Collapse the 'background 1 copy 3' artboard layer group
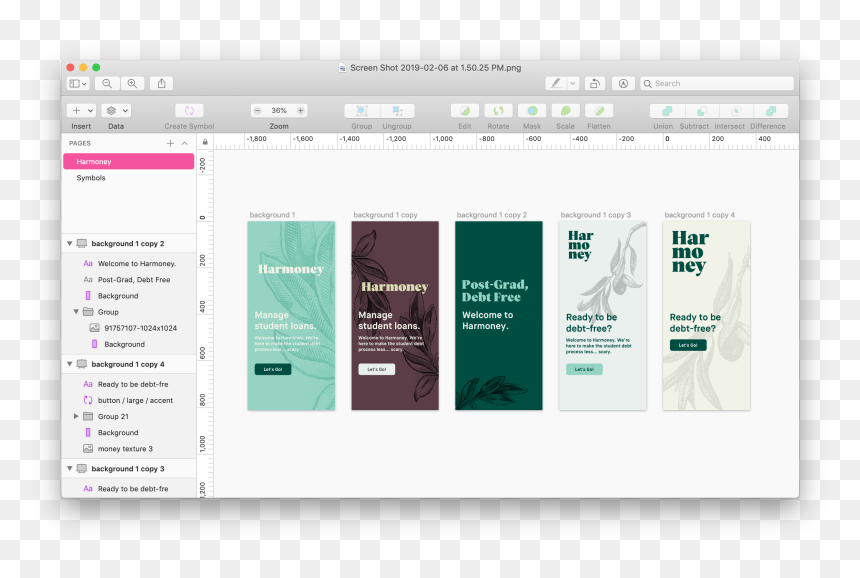860x578 pixels. click(70, 469)
